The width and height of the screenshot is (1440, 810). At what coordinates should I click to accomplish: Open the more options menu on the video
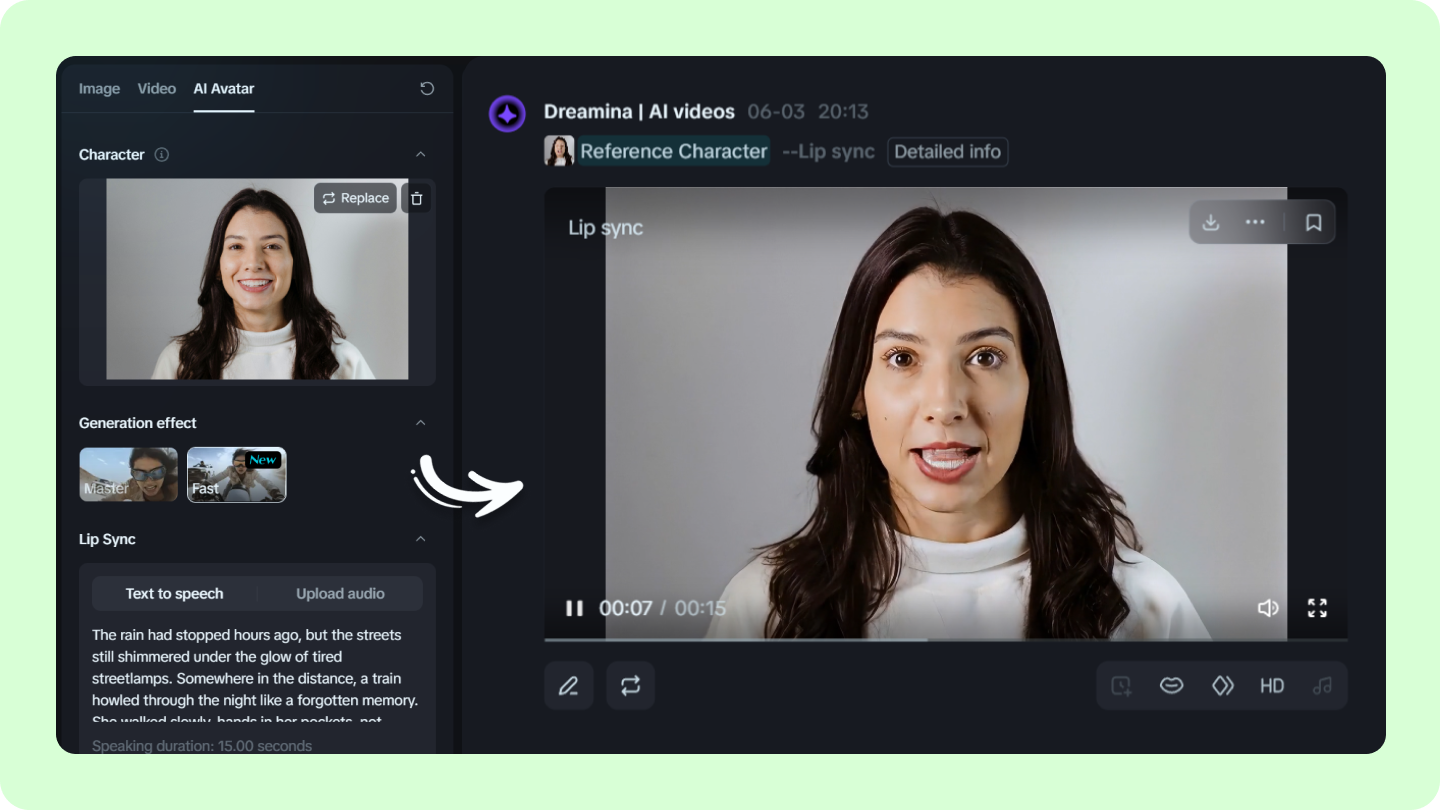[1255, 222]
